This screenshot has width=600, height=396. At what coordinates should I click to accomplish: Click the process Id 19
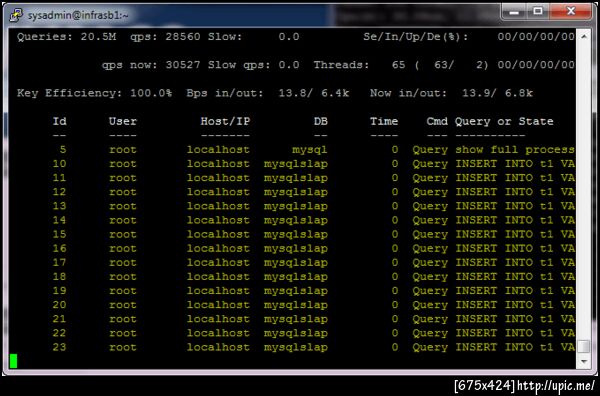coord(59,291)
